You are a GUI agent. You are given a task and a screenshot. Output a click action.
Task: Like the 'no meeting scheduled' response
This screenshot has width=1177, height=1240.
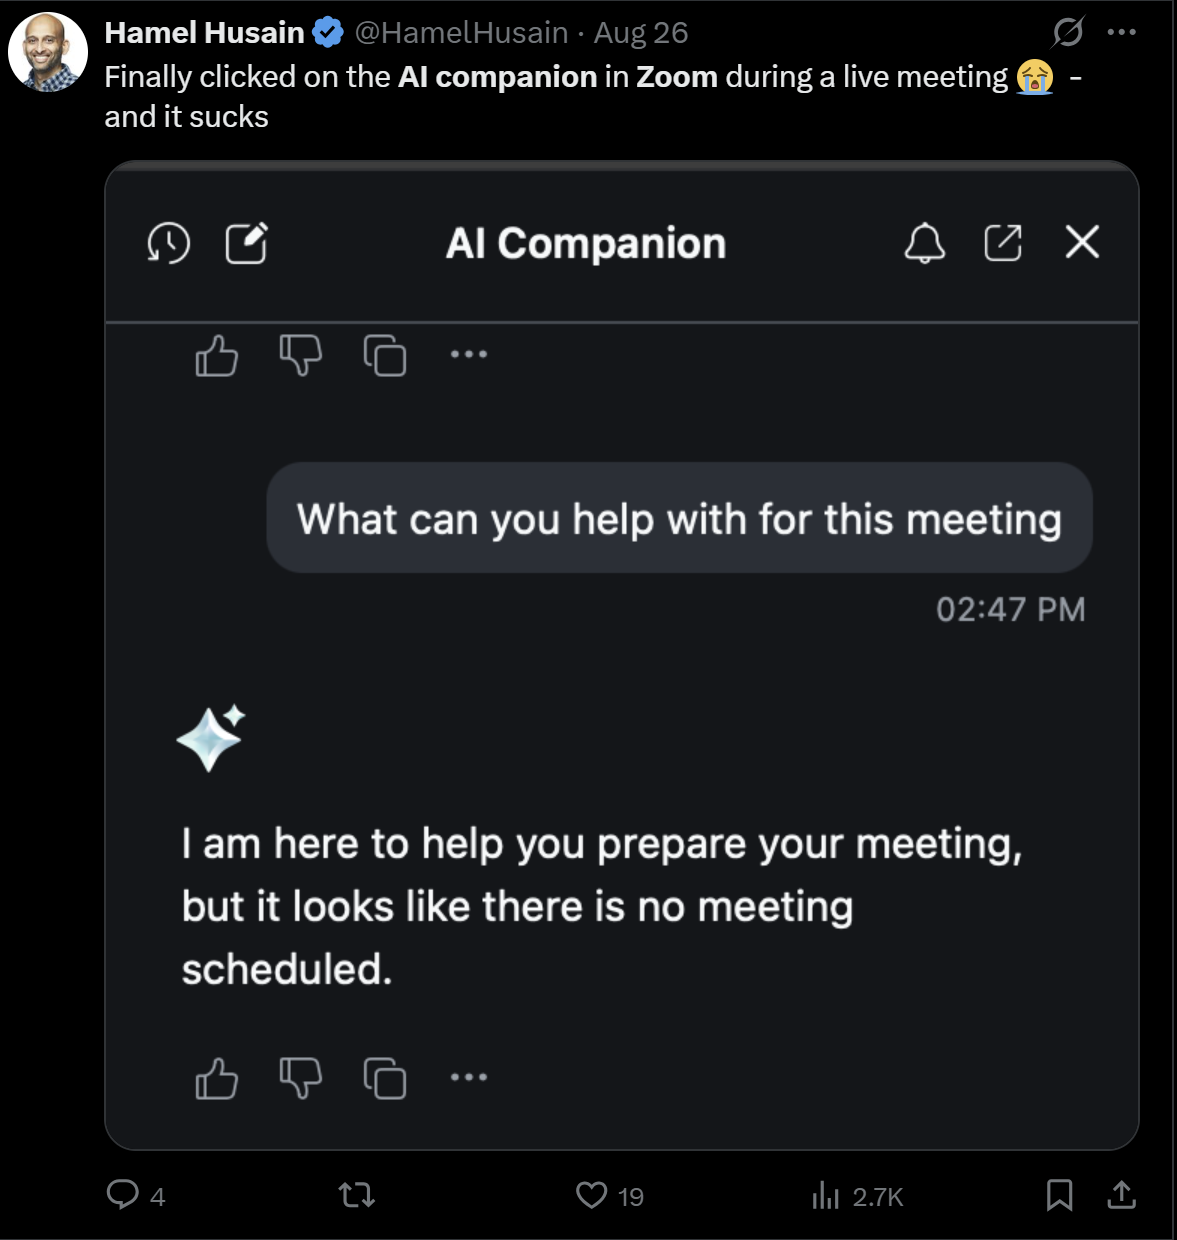pos(216,1078)
